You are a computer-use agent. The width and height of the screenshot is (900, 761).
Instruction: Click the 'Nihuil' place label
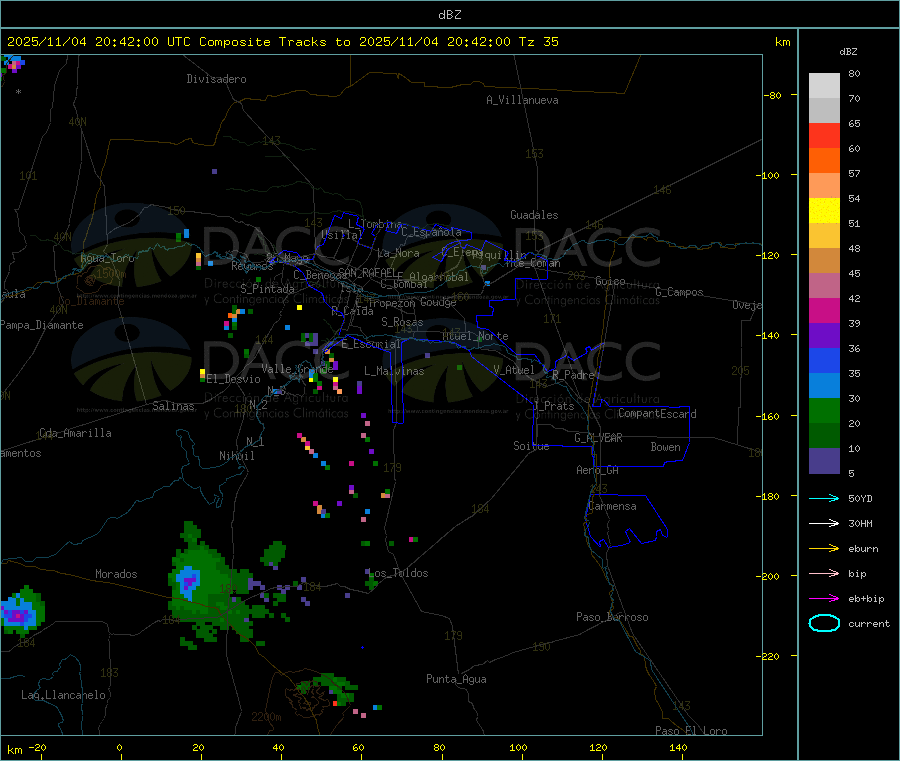click(236, 456)
